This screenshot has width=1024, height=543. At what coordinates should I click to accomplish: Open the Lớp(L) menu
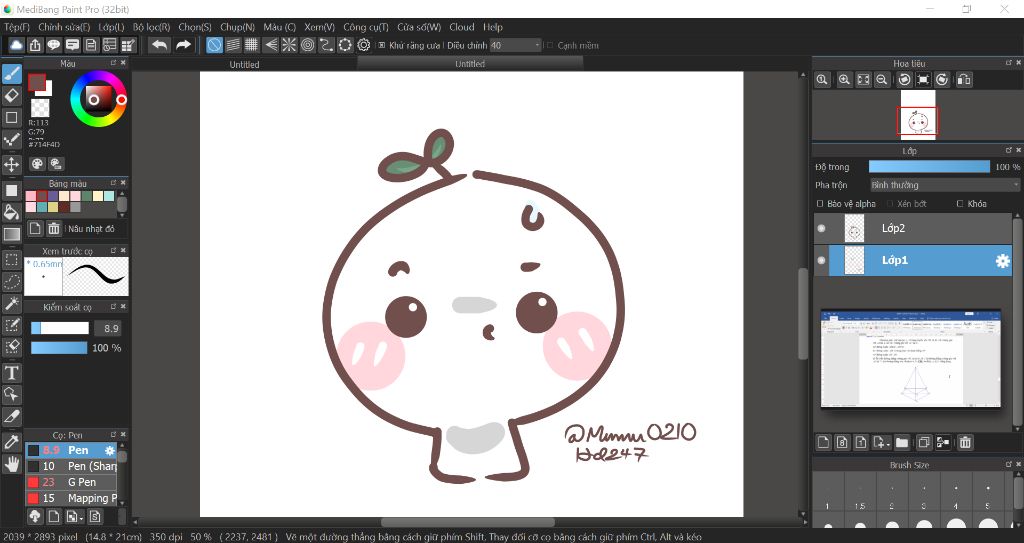[111, 27]
